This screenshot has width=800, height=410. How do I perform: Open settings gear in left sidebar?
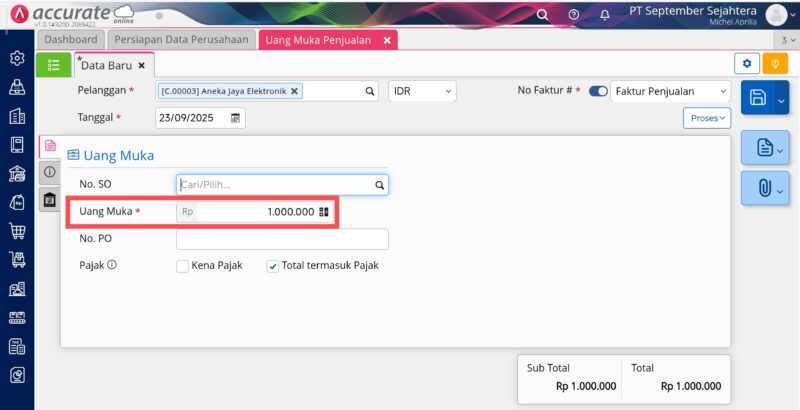pyautogui.click(x=17, y=58)
